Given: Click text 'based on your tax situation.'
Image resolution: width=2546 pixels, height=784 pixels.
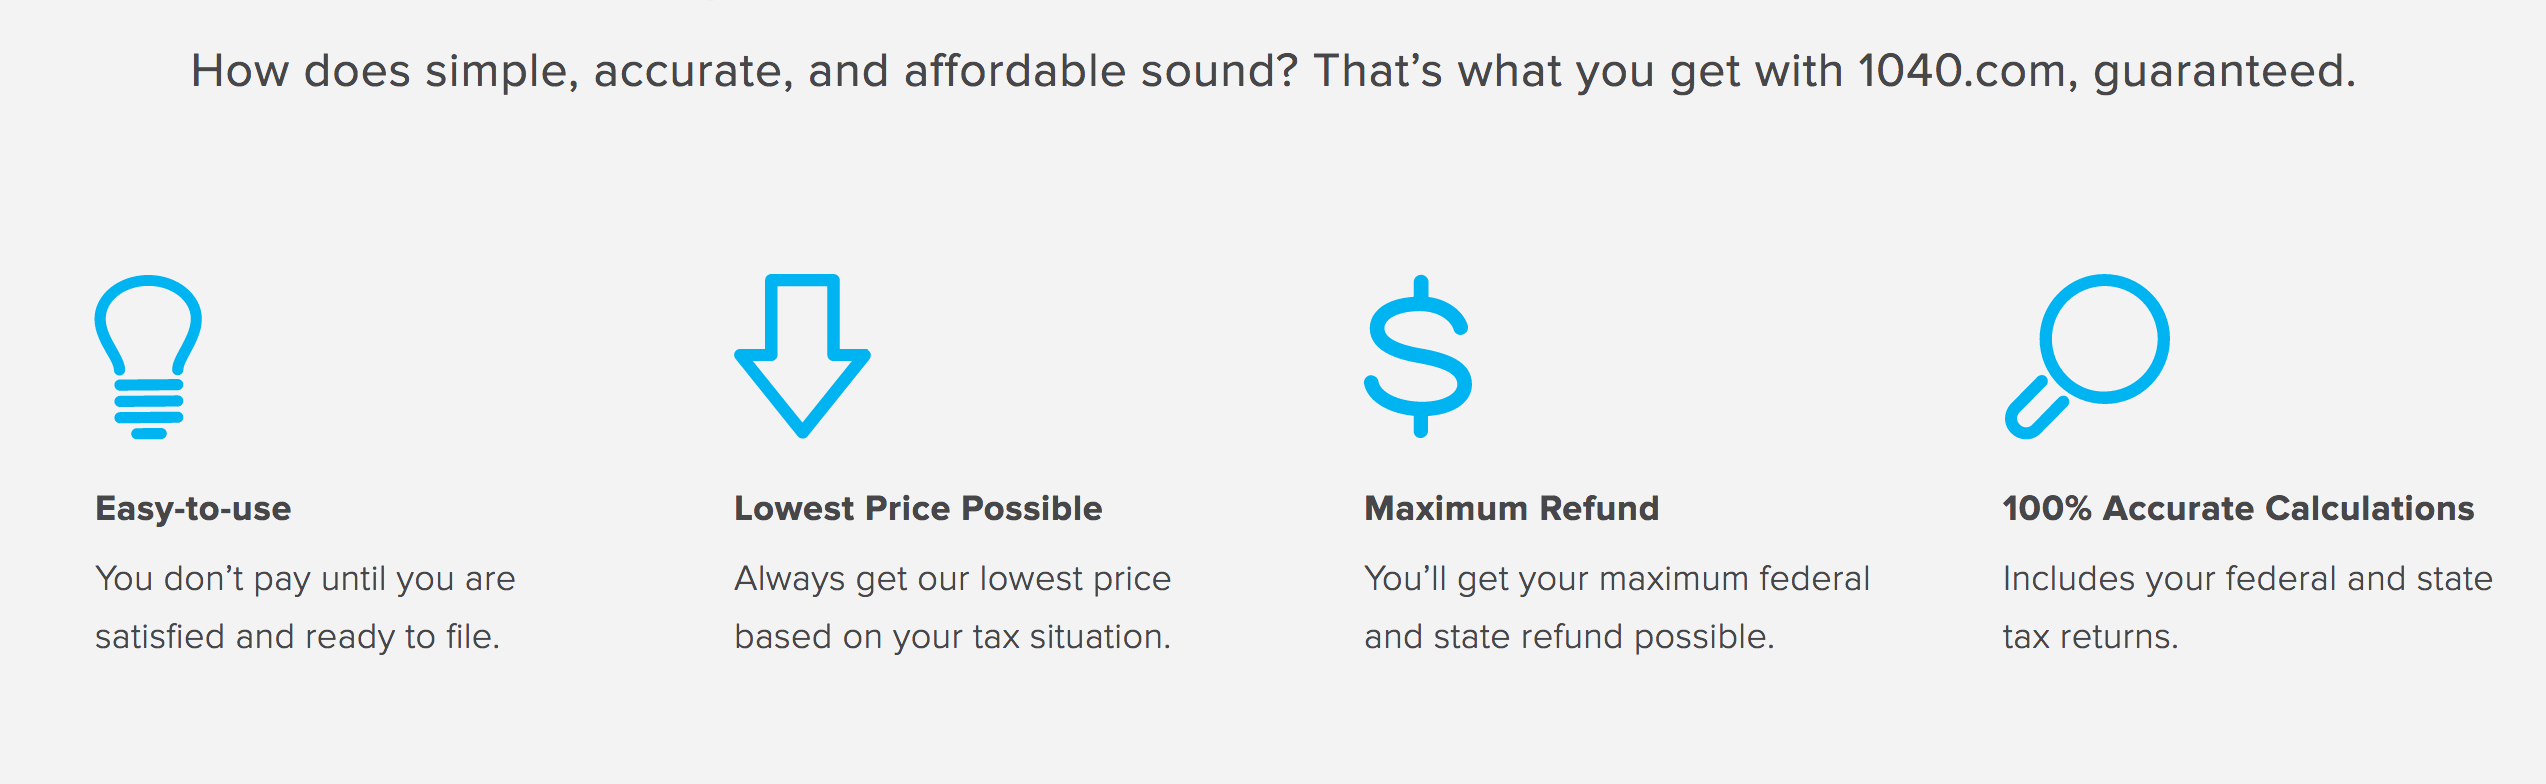Looking at the screenshot, I should point(952,637).
